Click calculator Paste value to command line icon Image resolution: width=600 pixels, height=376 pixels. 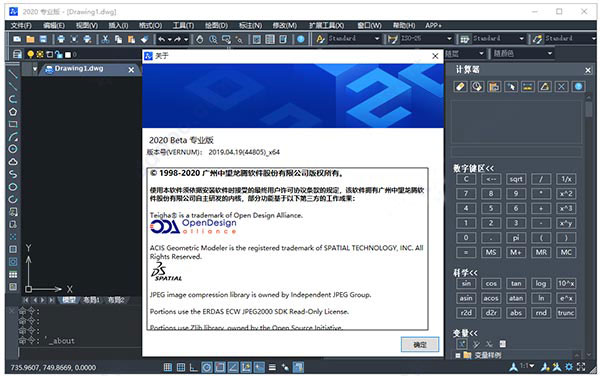(494, 86)
